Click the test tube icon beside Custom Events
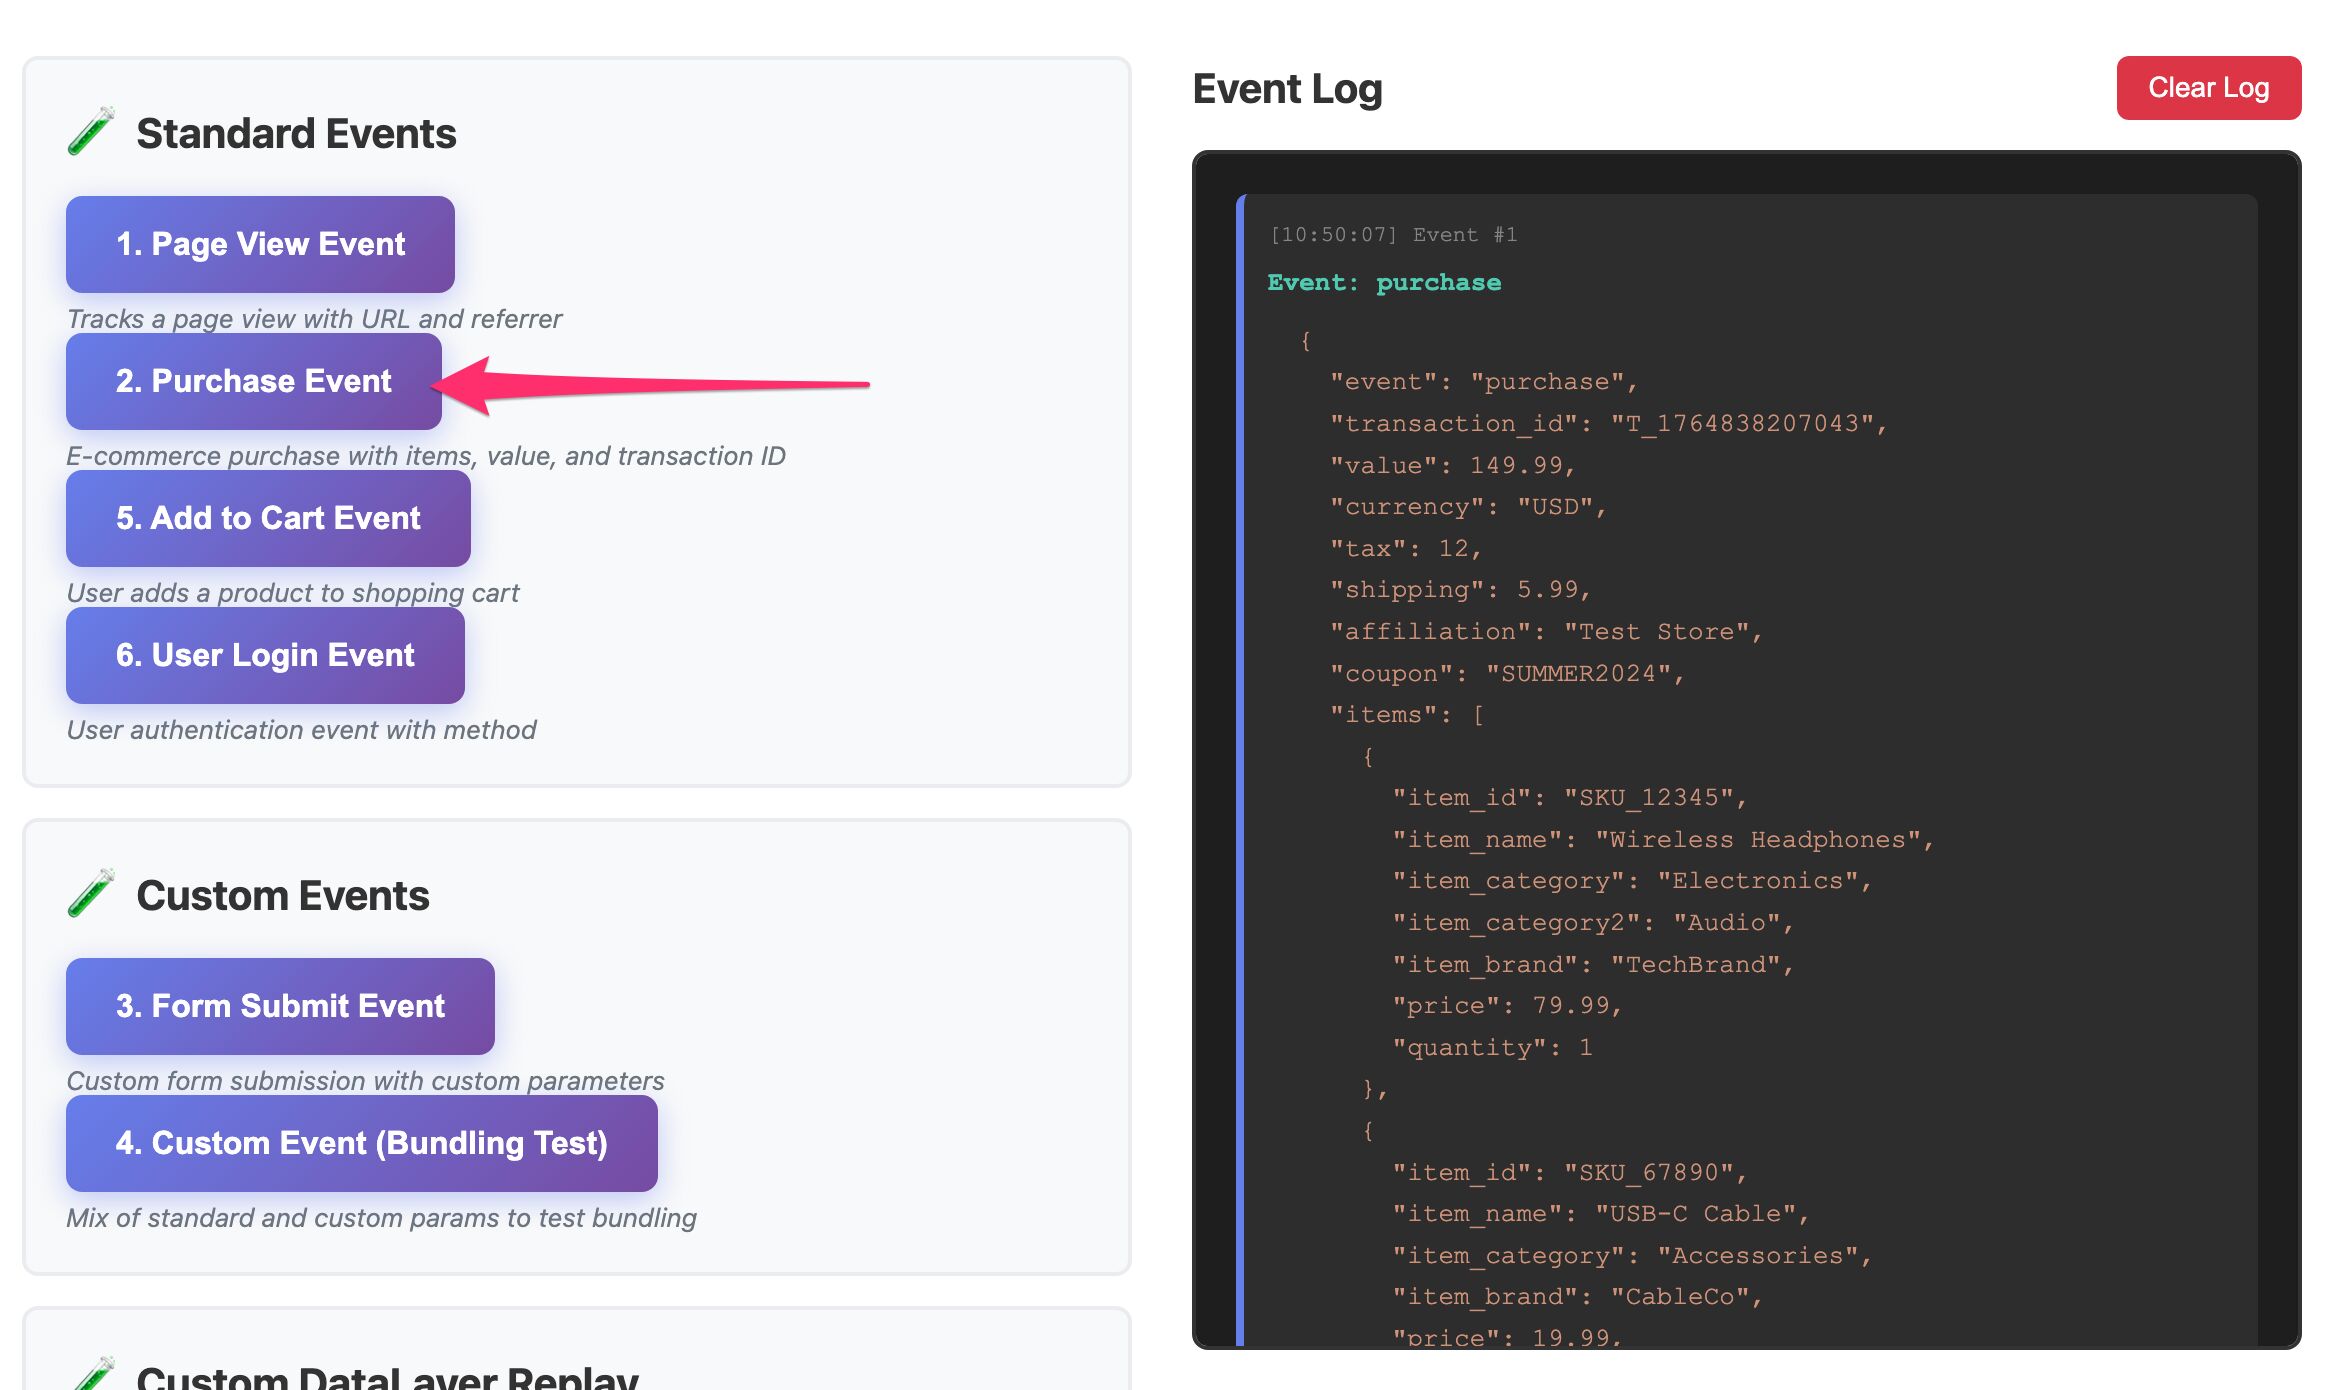 (x=91, y=894)
